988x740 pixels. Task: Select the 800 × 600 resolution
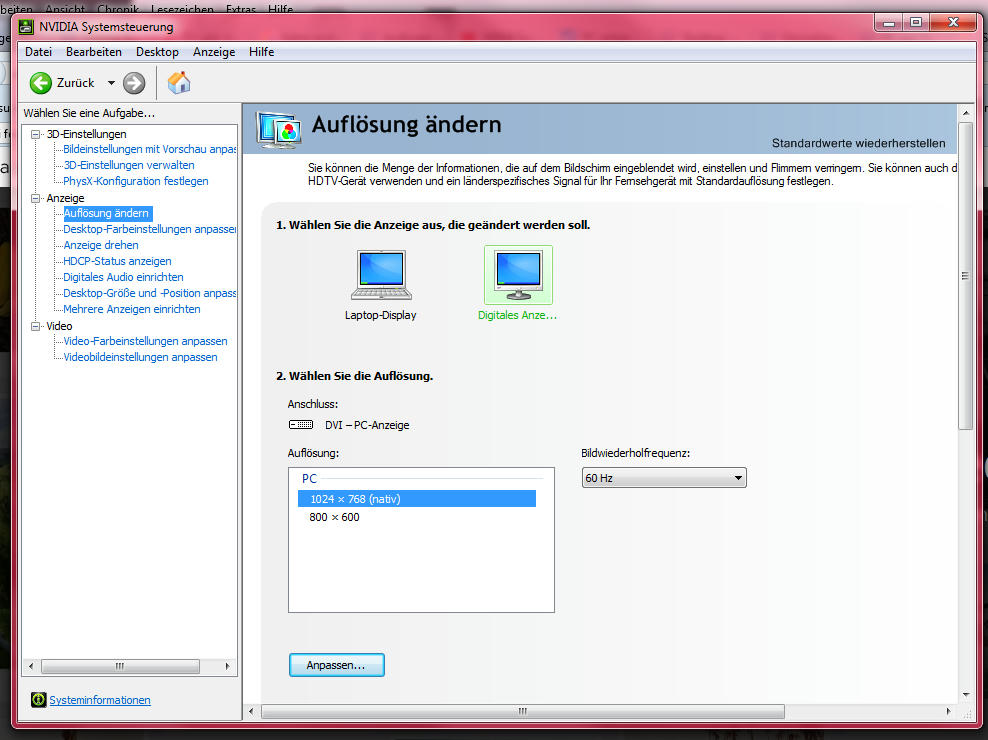point(335,517)
